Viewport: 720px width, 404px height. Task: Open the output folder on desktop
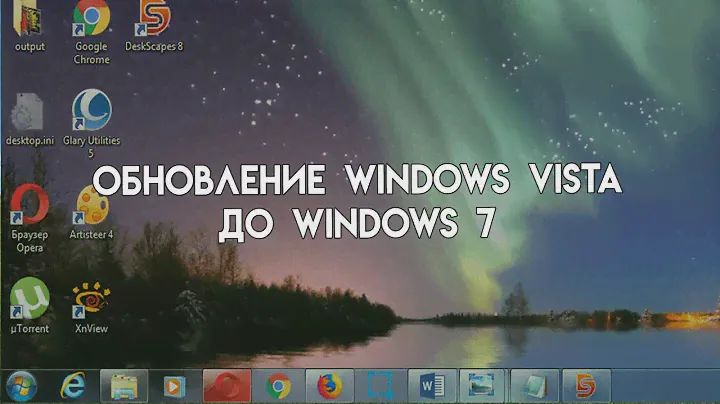click(29, 20)
